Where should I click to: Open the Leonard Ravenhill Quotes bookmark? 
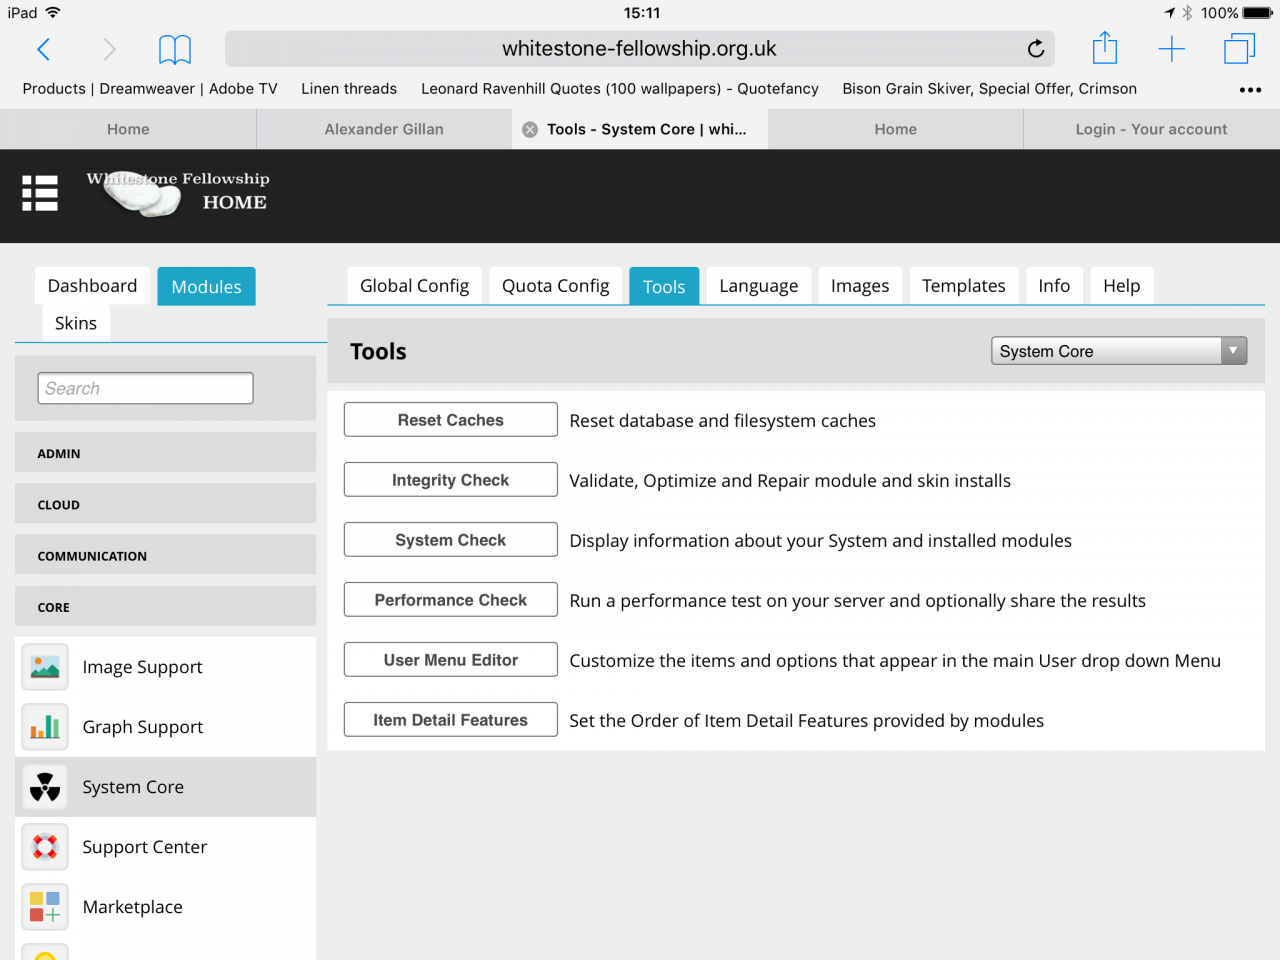(x=620, y=89)
